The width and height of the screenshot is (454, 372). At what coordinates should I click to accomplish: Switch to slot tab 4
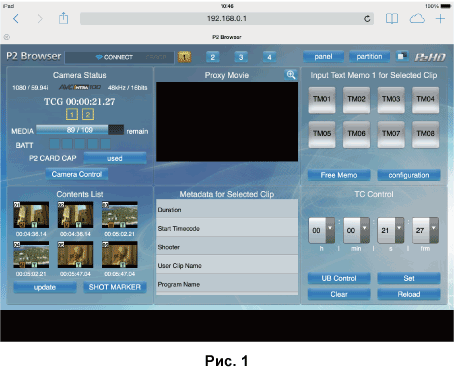click(x=269, y=57)
